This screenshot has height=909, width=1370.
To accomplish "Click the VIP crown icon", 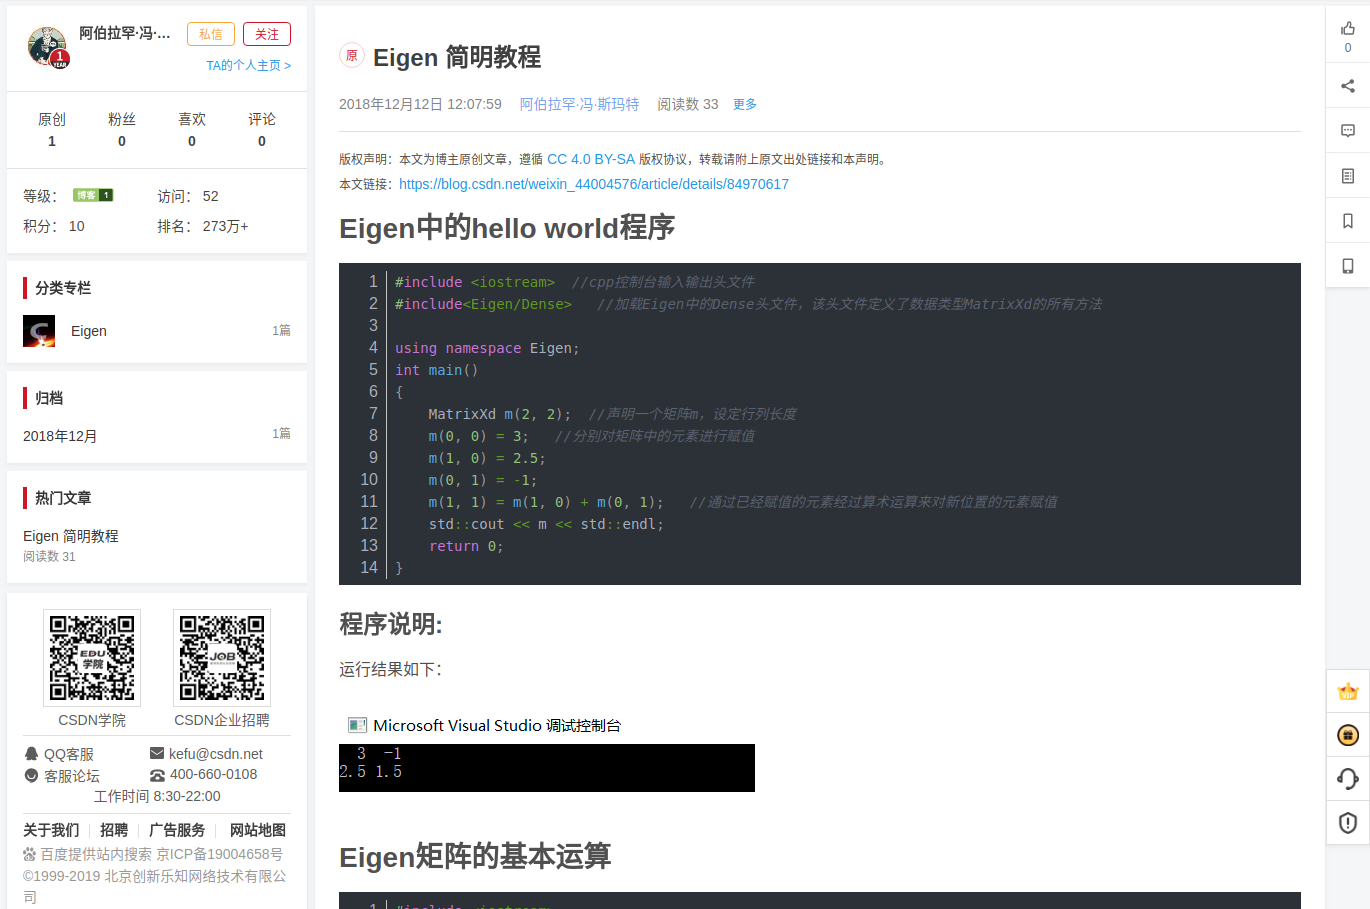I will (1348, 691).
